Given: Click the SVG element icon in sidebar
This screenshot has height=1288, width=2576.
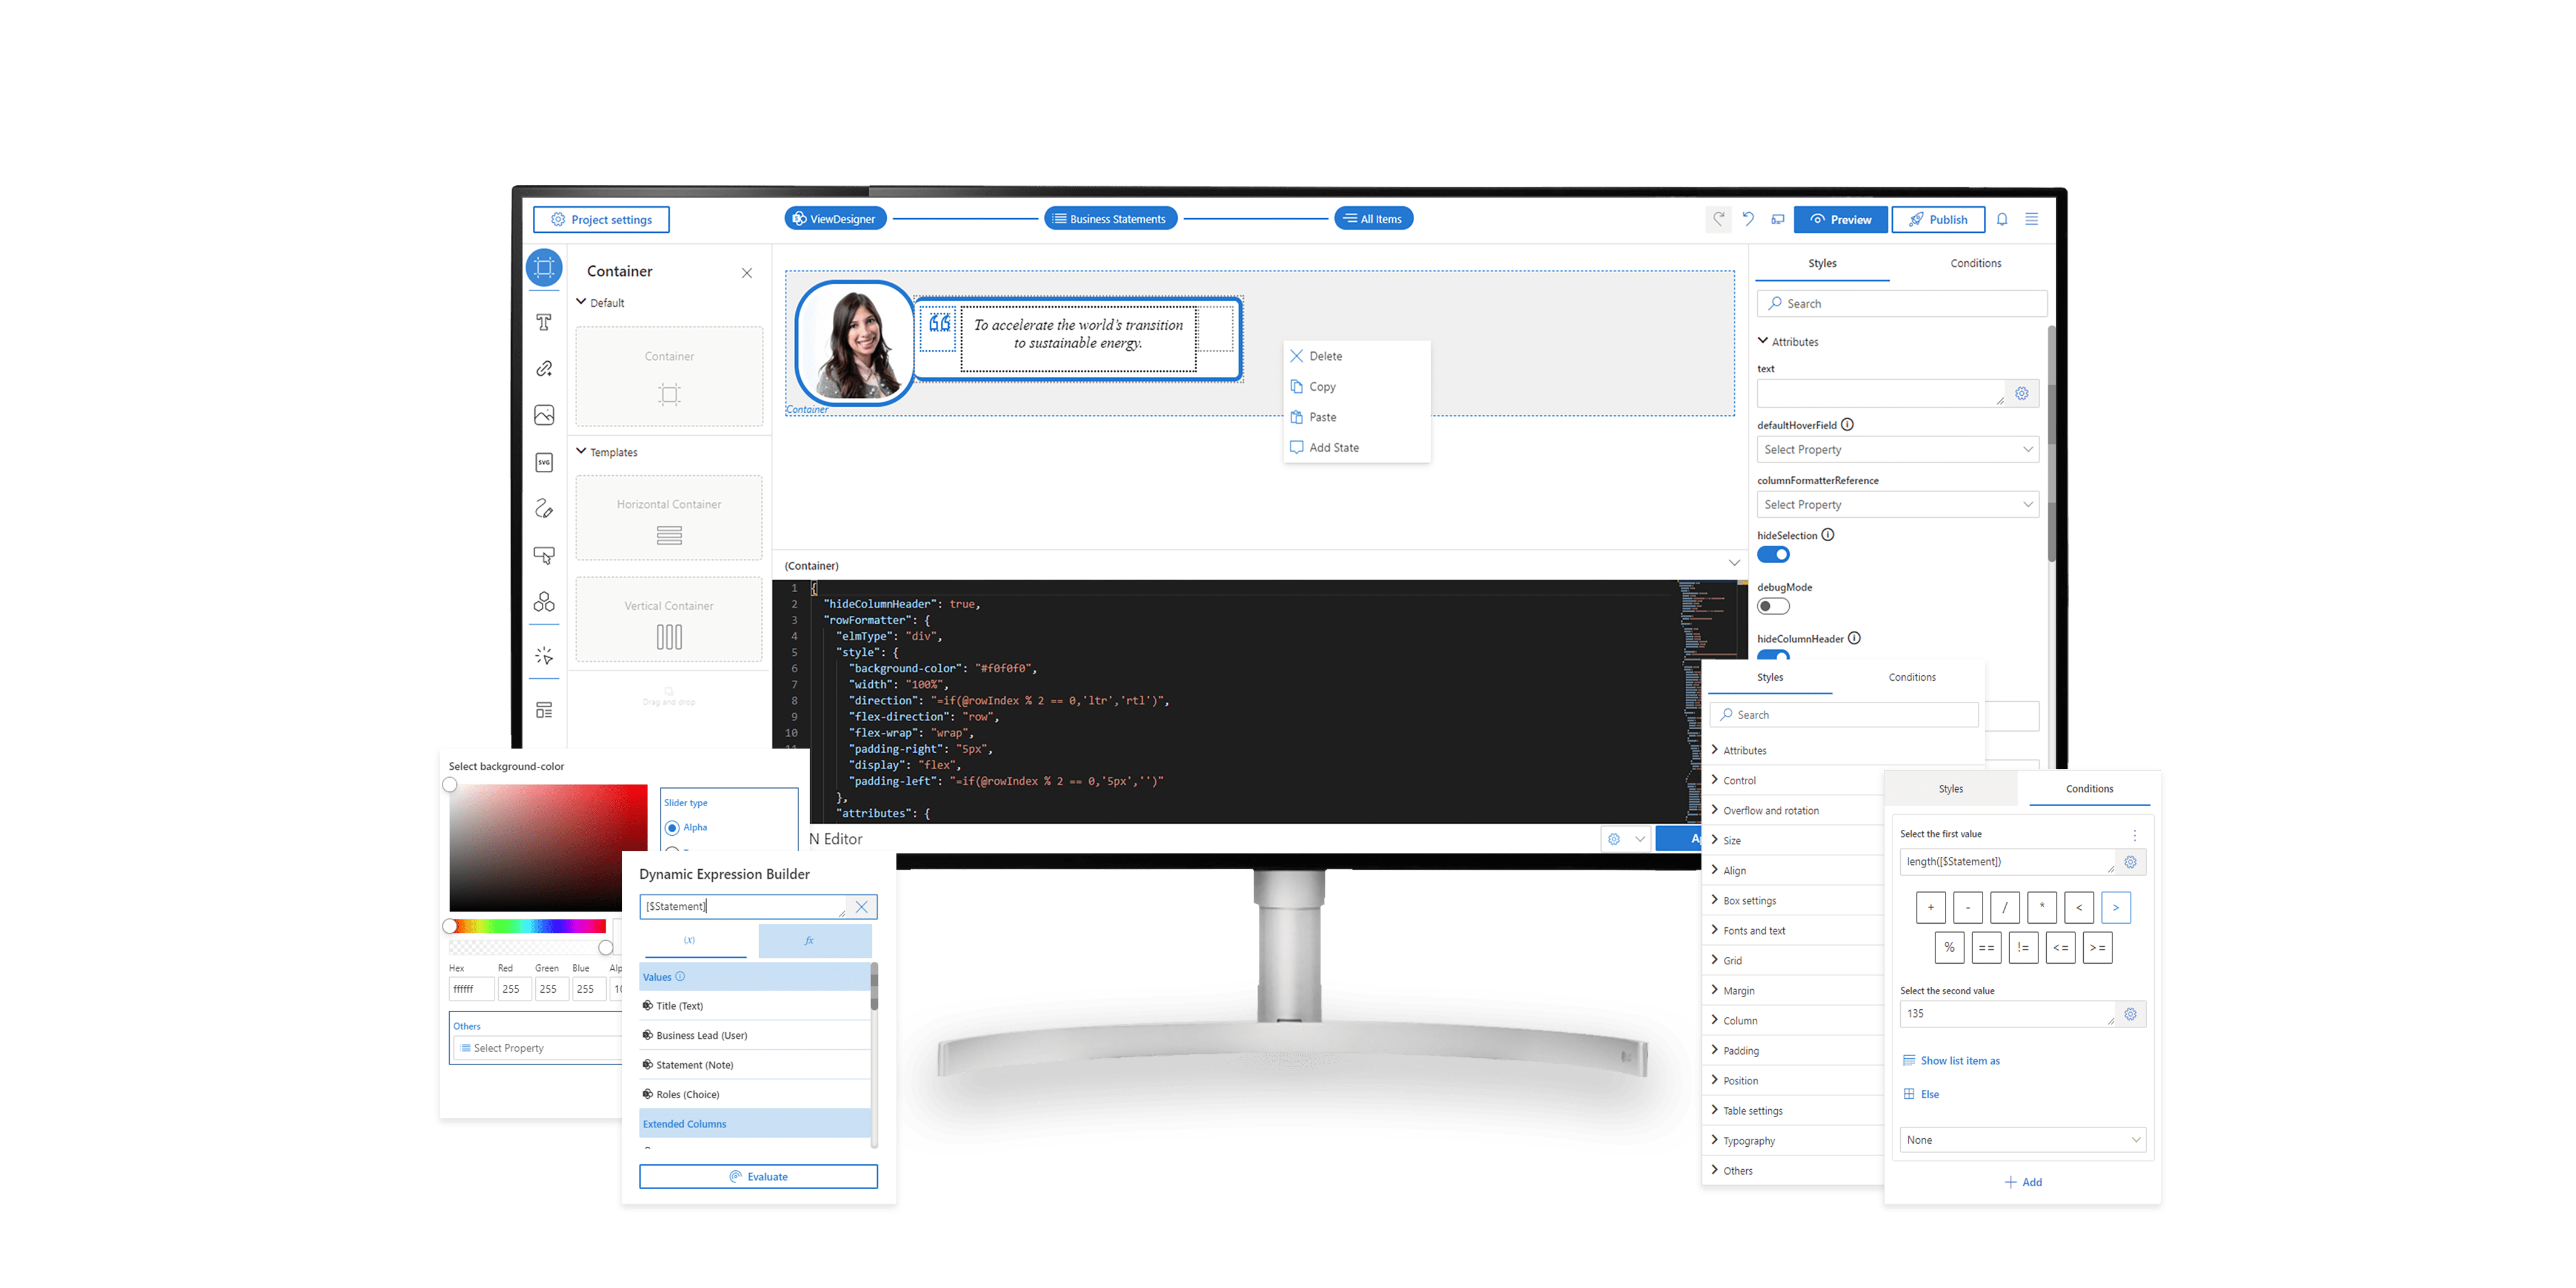Looking at the screenshot, I should 544,462.
